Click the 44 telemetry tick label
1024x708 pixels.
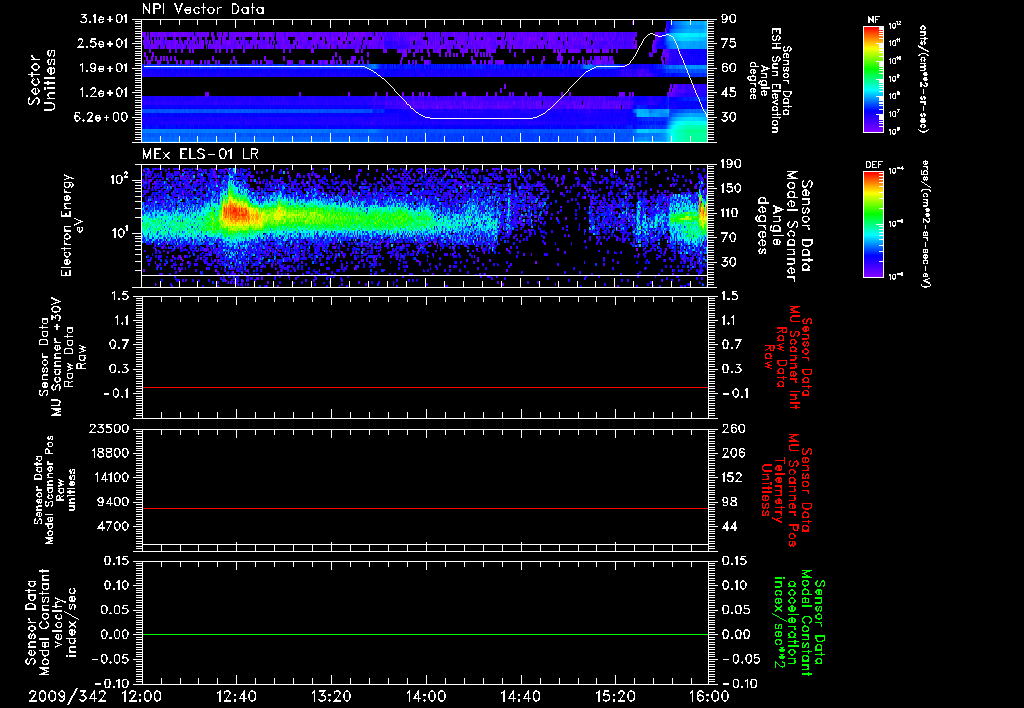pos(729,526)
